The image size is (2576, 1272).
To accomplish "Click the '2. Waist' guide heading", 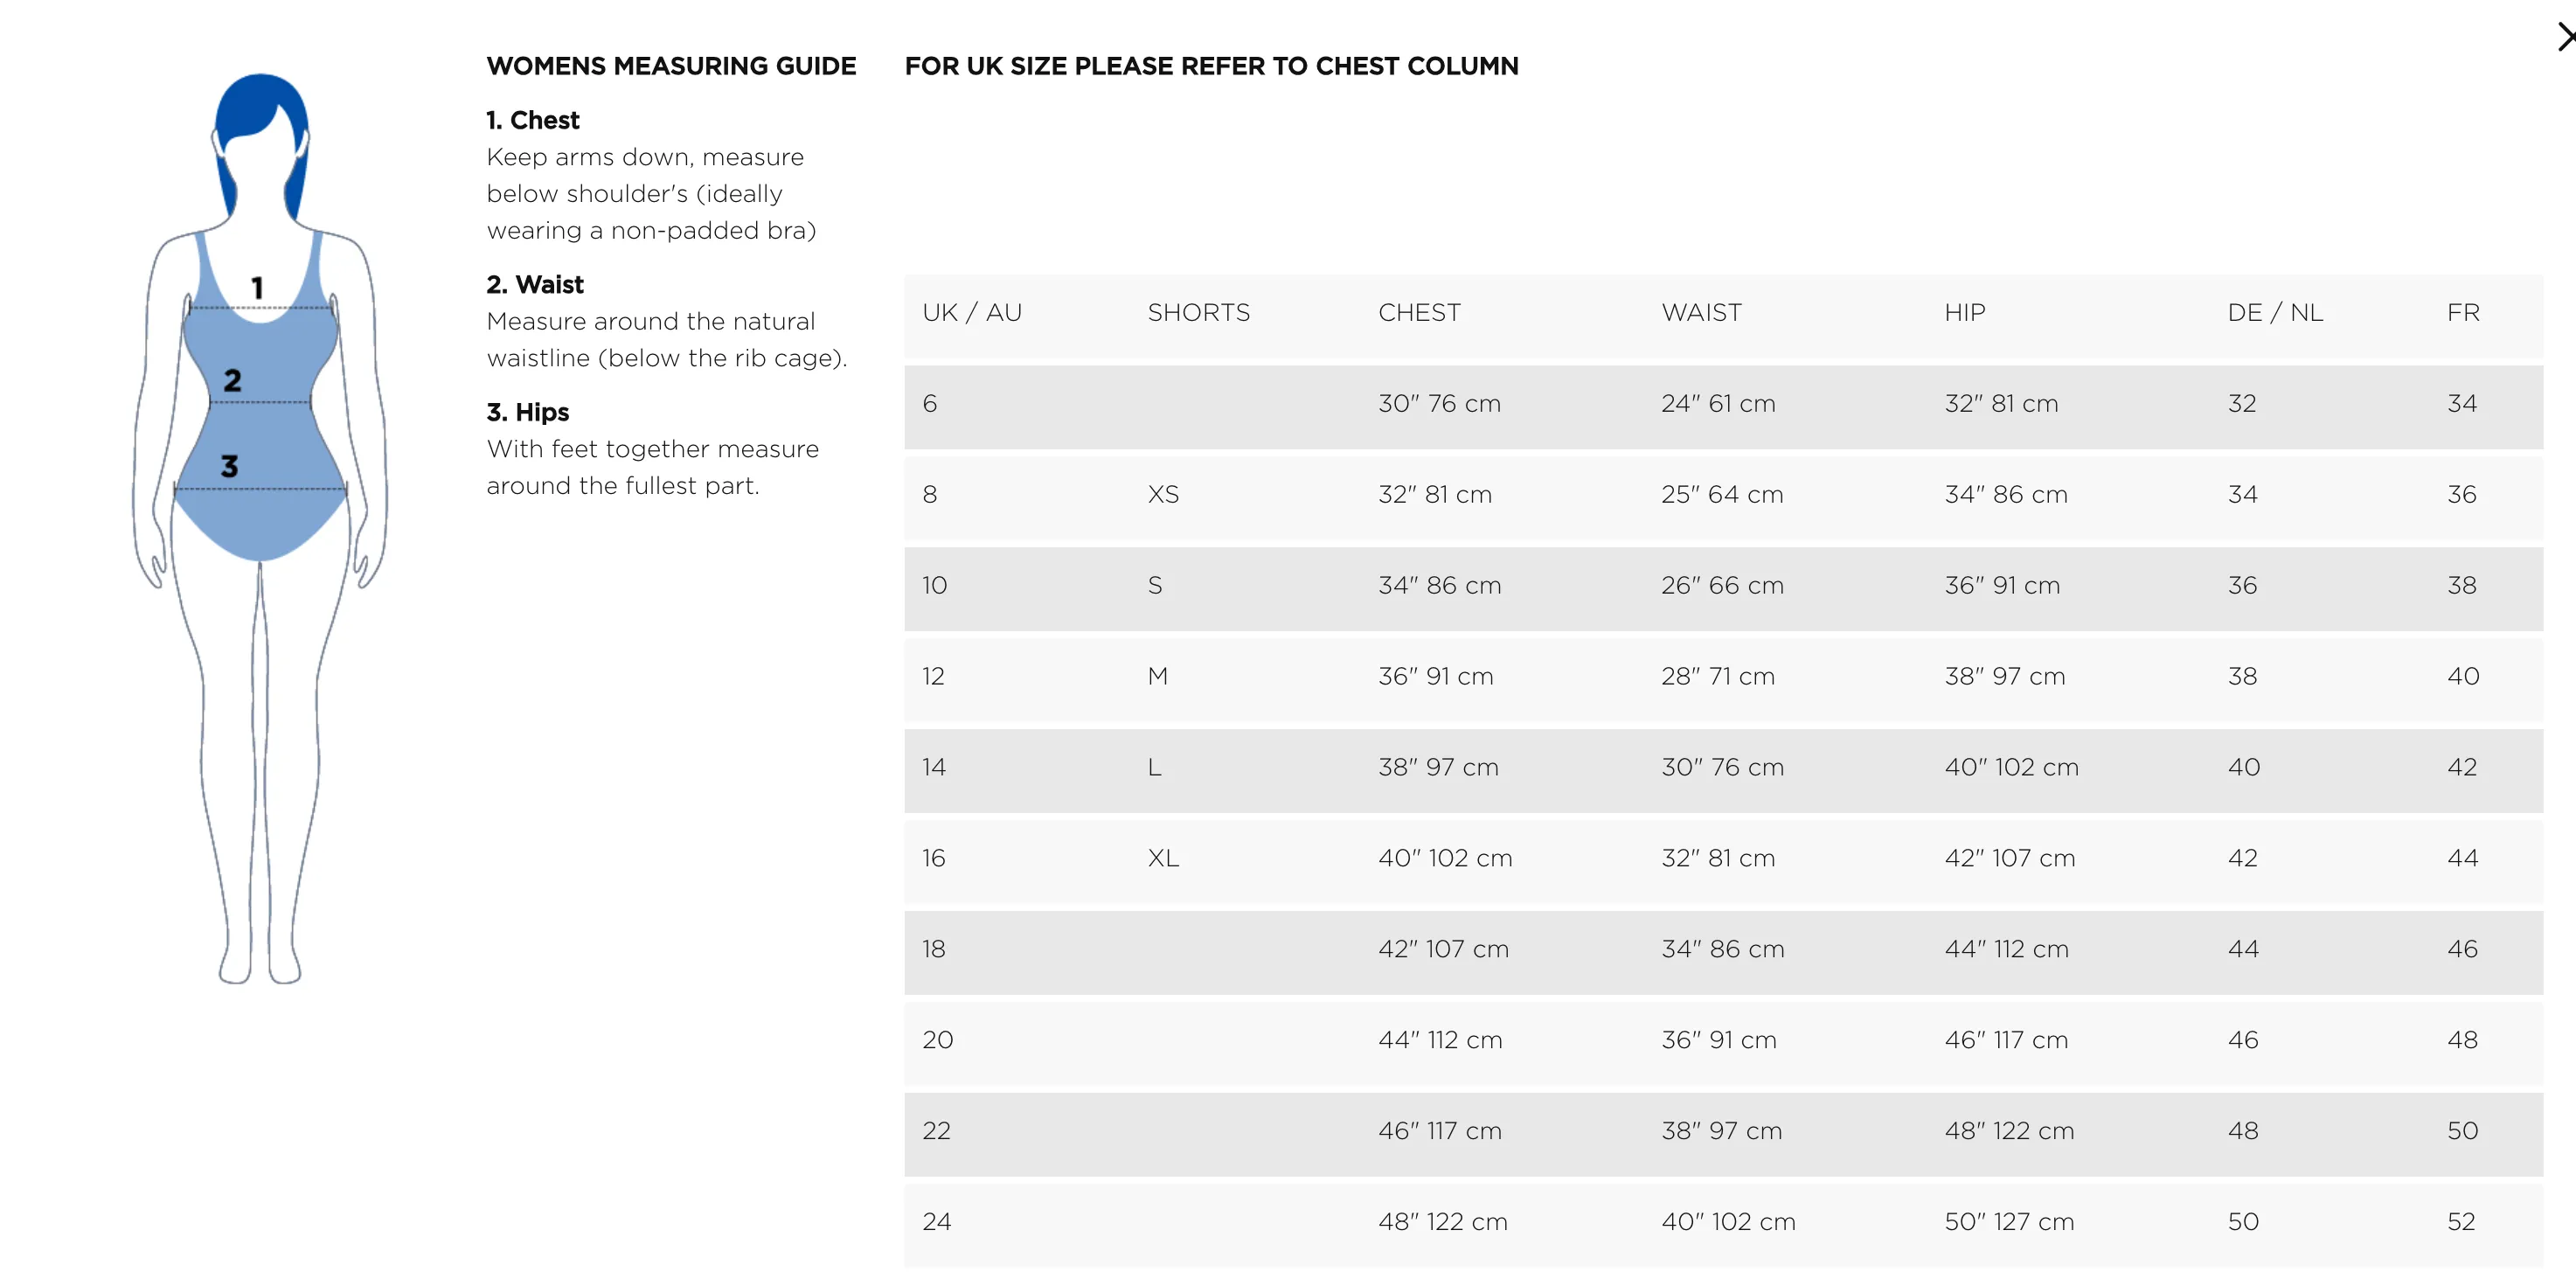I will click(x=534, y=285).
